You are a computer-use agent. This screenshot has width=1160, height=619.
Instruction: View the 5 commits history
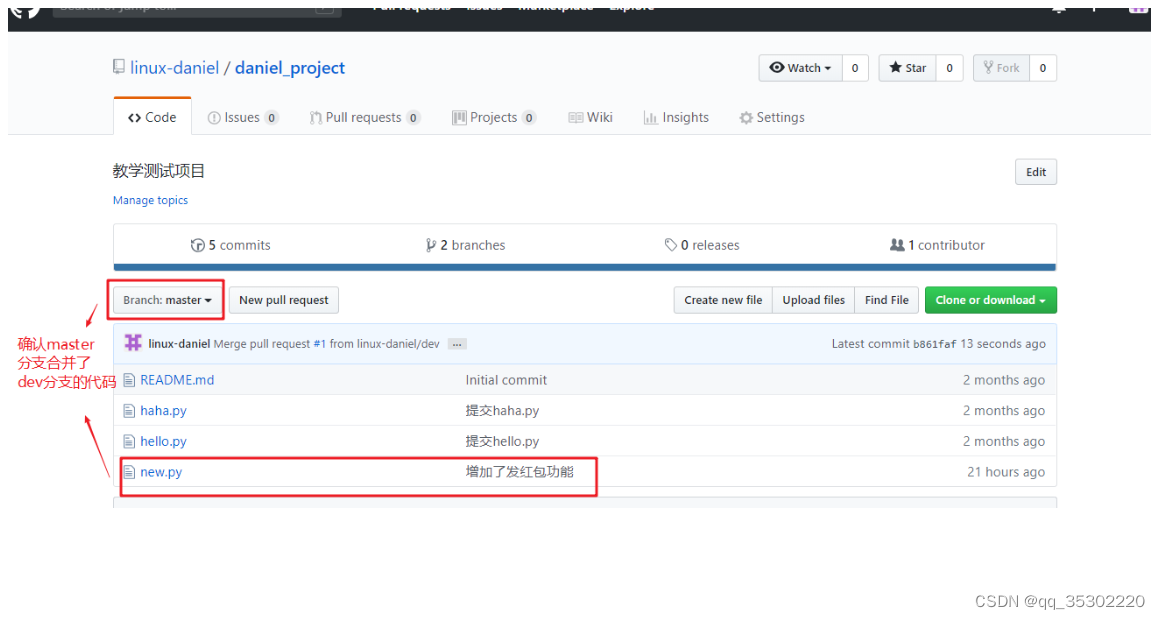(x=231, y=245)
